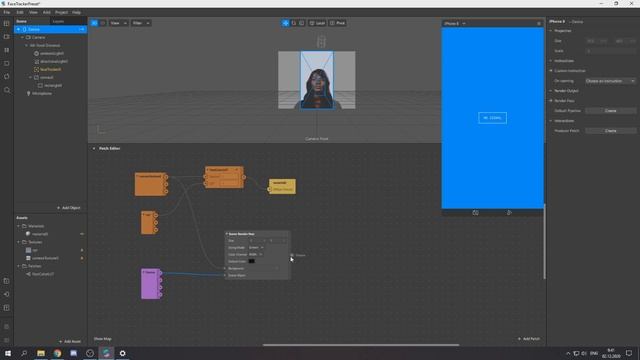
Task: Click the purple Device patch node
Action: [x=150, y=284]
